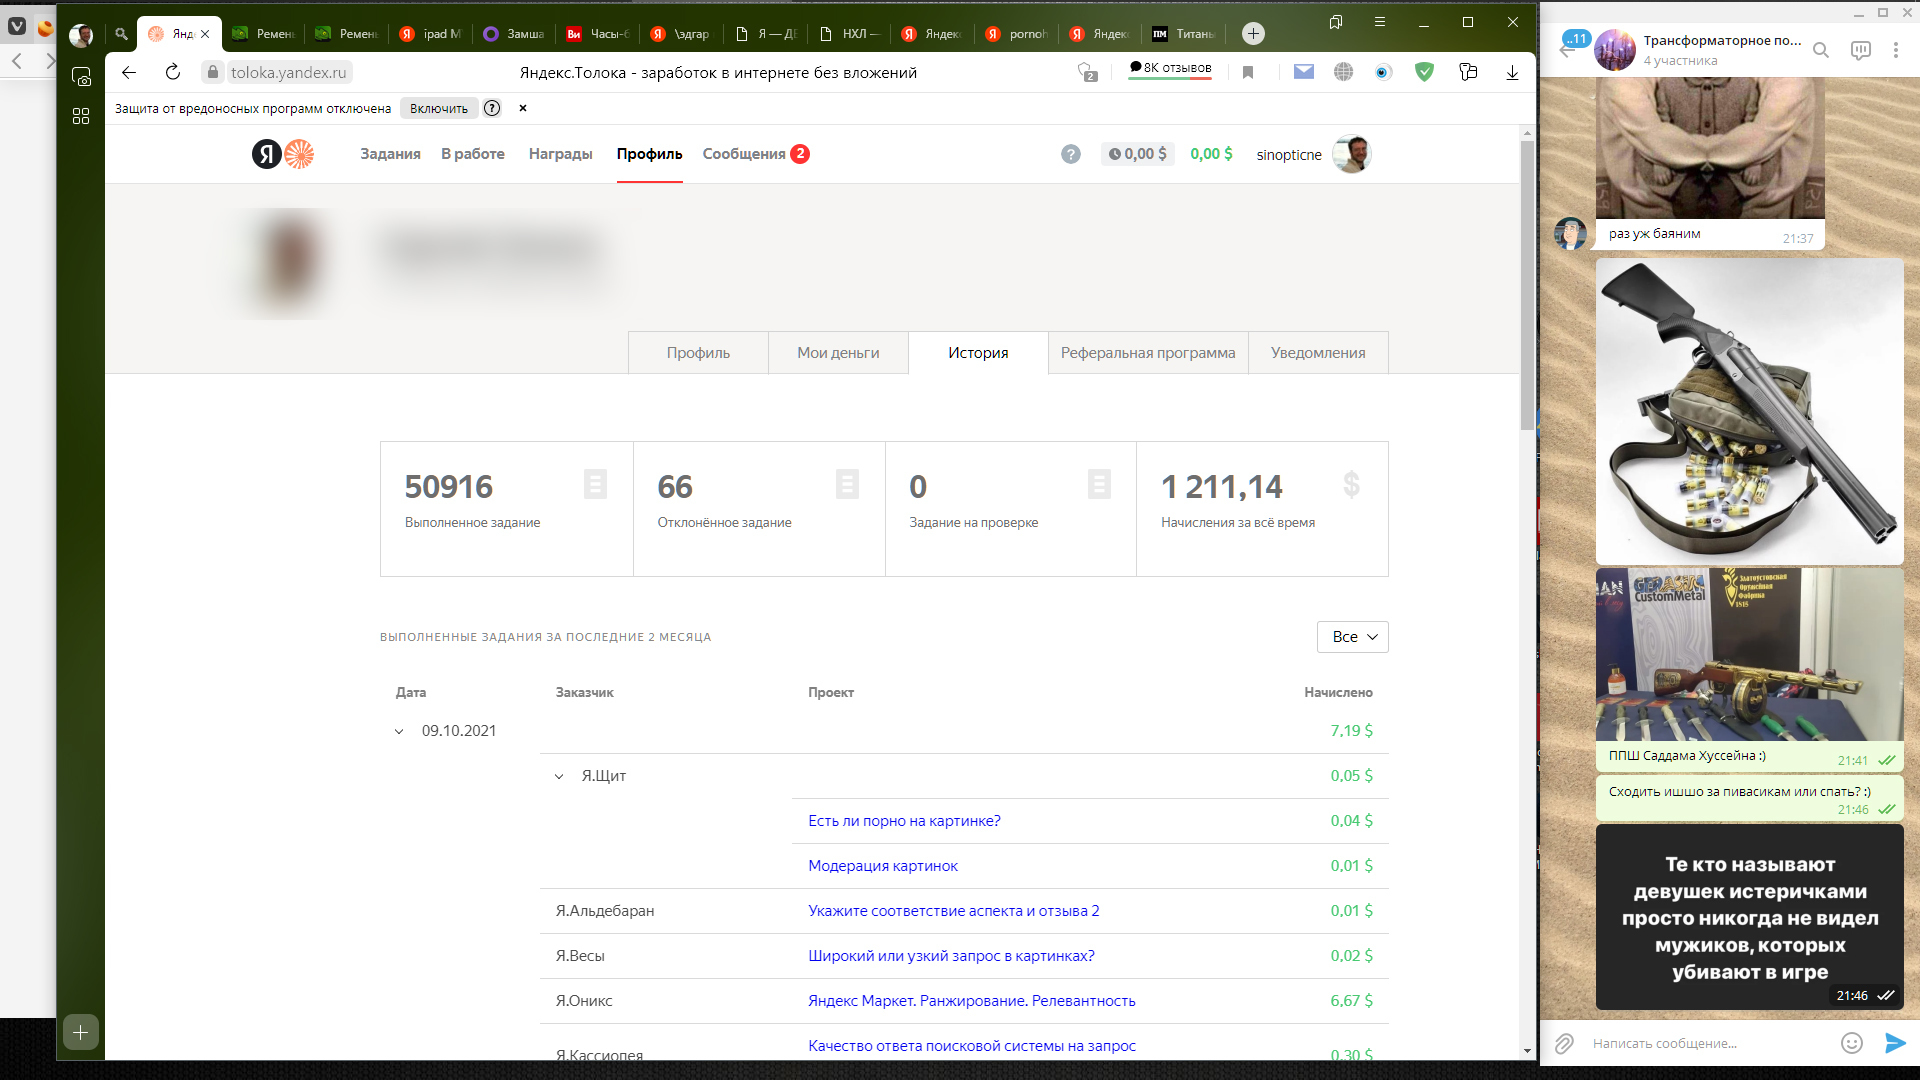Switch to the Реферальная программа tab
1920x1080 pixels.
tap(1148, 353)
